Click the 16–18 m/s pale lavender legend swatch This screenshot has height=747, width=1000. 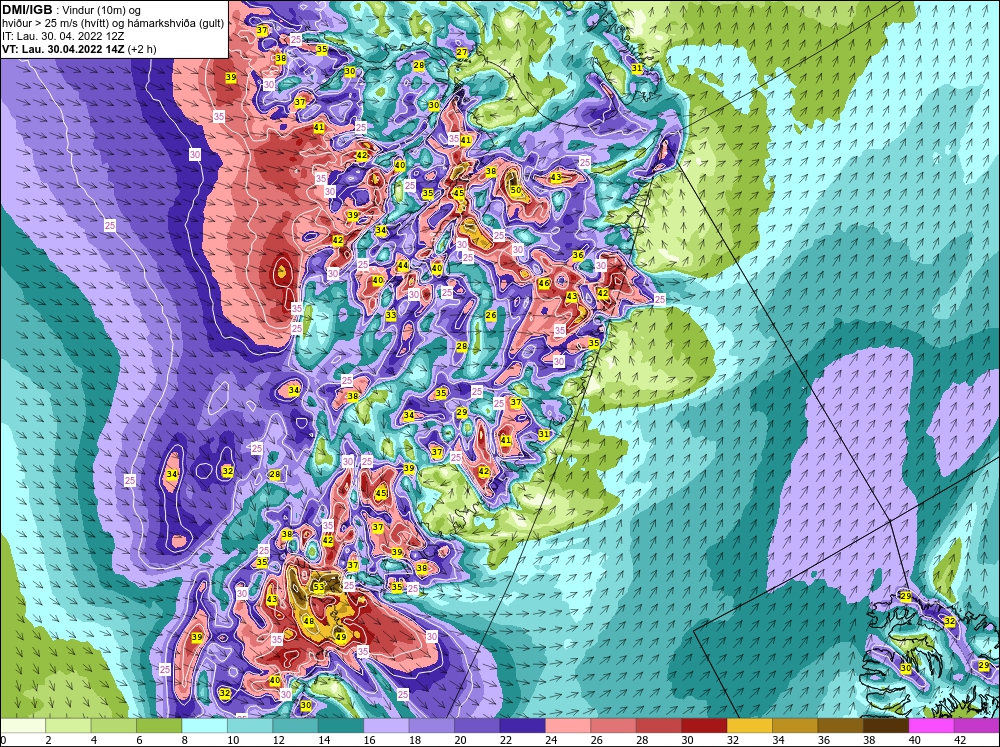click(x=386, y=726)
